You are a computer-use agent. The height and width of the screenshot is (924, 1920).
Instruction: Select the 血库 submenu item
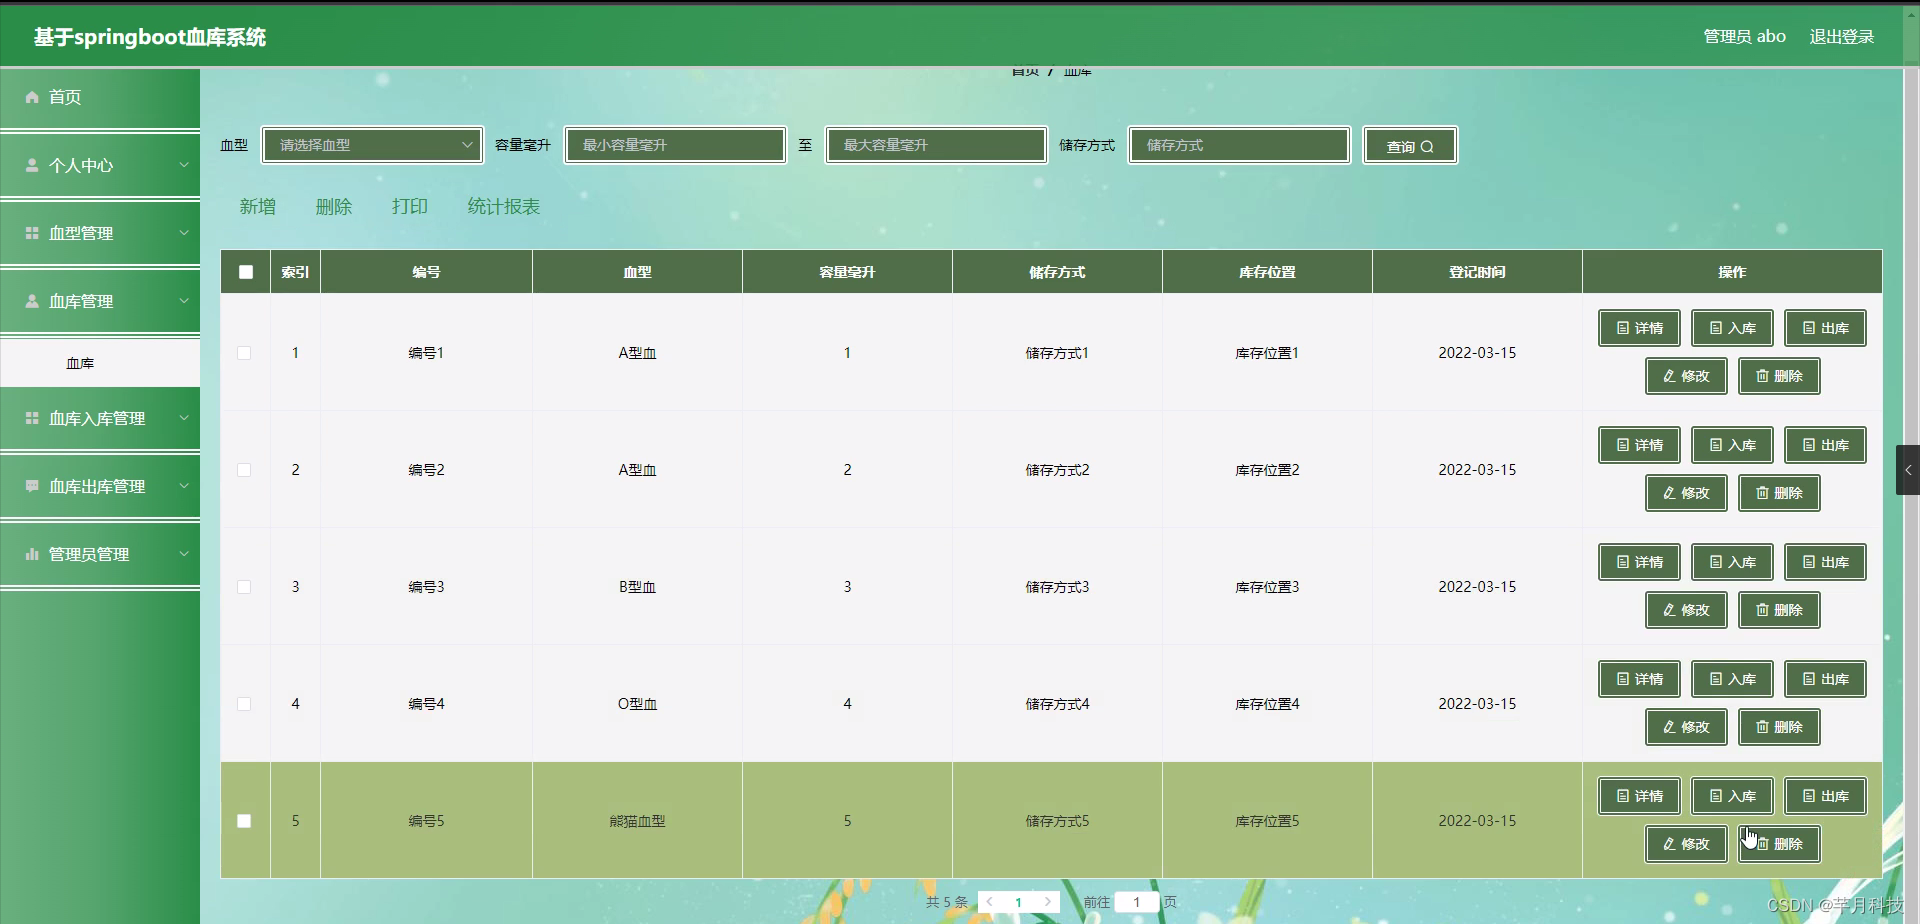[80, 362]
